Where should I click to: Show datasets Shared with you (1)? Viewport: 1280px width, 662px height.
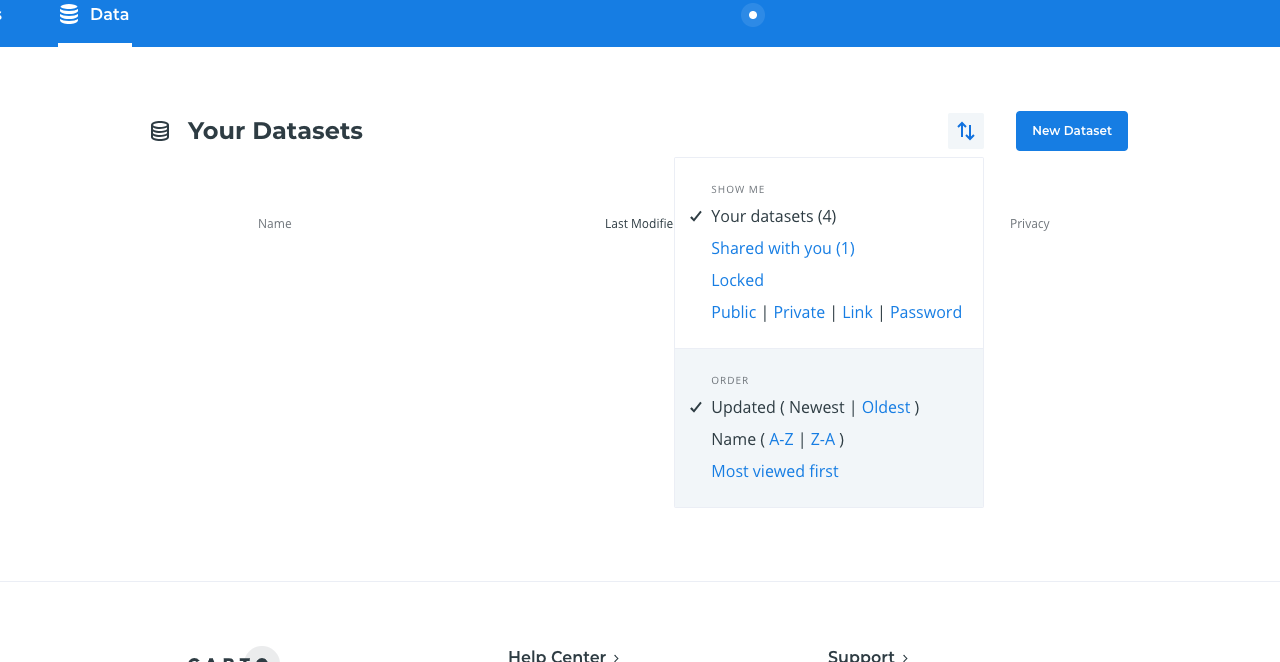tap(783, 248)
